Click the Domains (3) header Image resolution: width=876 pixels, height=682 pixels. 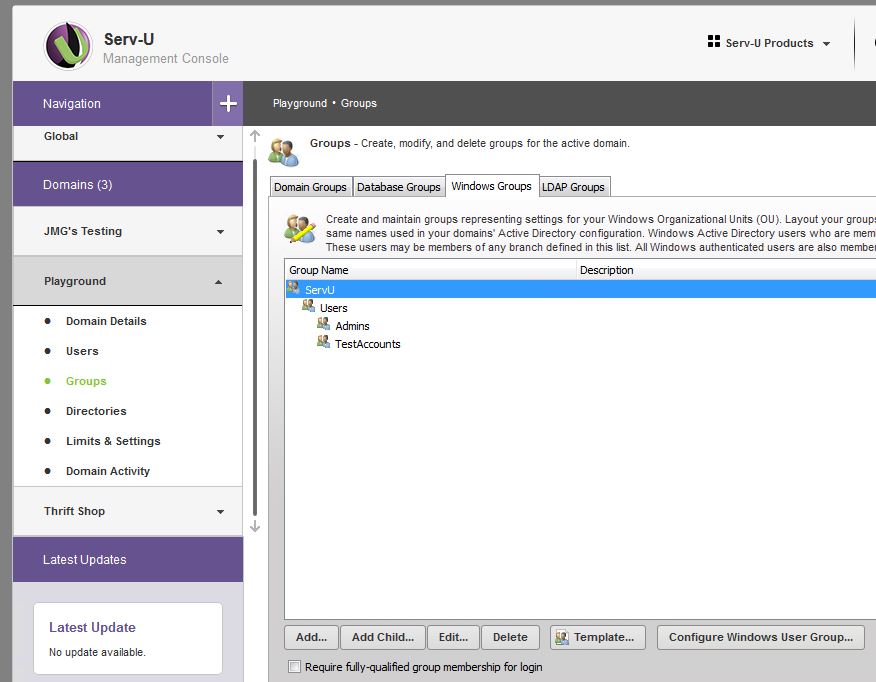click(x=128, y=184)
